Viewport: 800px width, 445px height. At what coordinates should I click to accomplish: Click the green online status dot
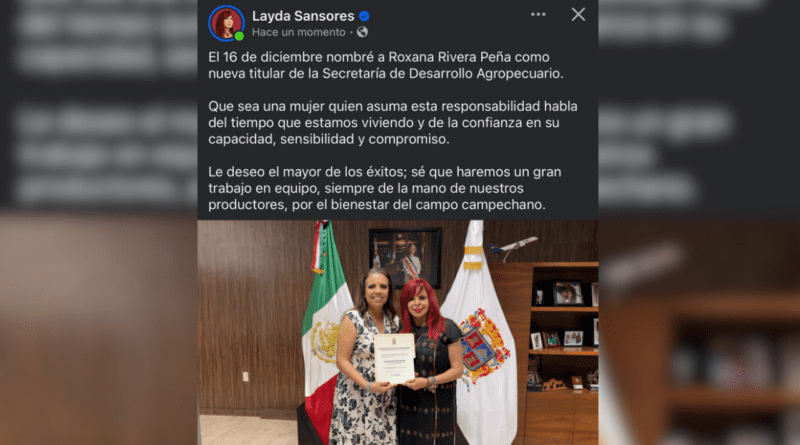click(x=239, y=36)
